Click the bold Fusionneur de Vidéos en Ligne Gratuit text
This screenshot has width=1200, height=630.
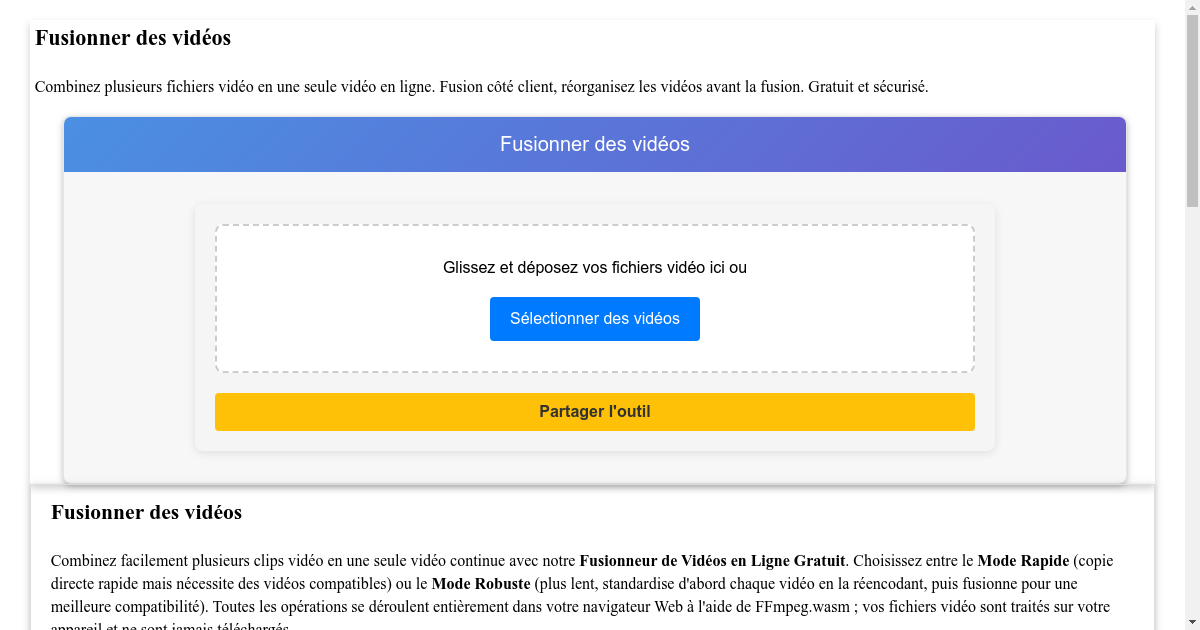click(x=713, y=561)
